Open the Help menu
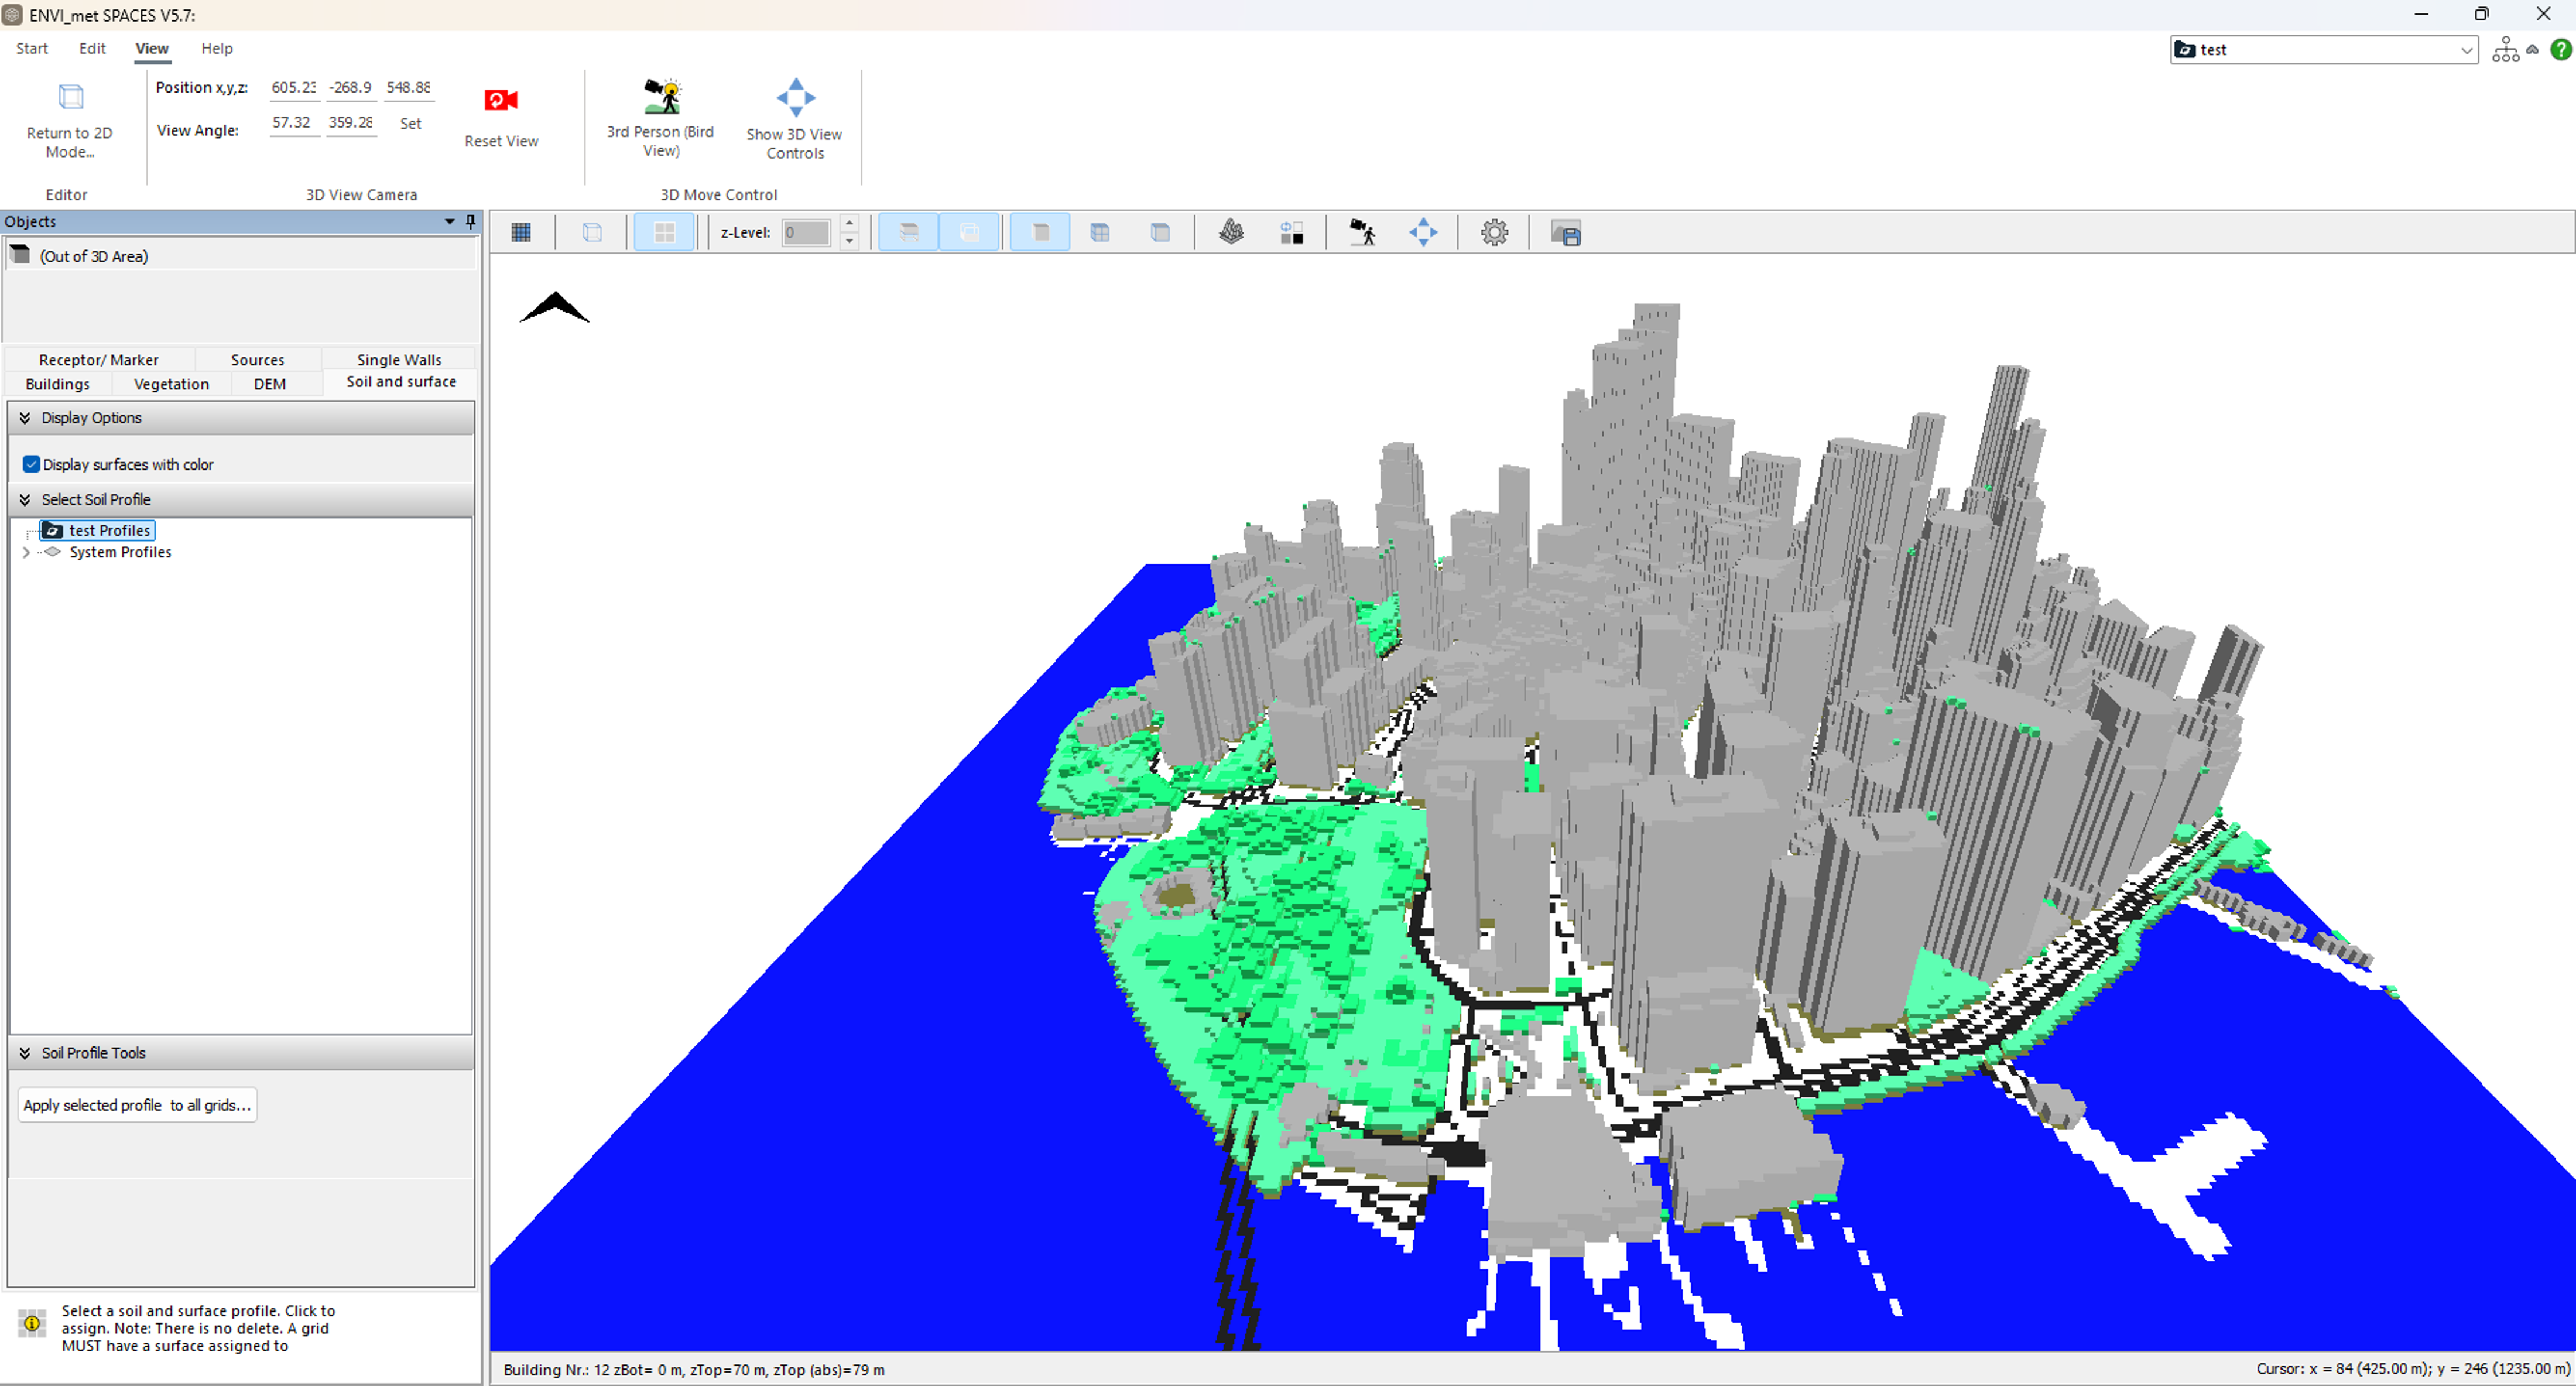2576x1386 pixels. pos(216,48)
